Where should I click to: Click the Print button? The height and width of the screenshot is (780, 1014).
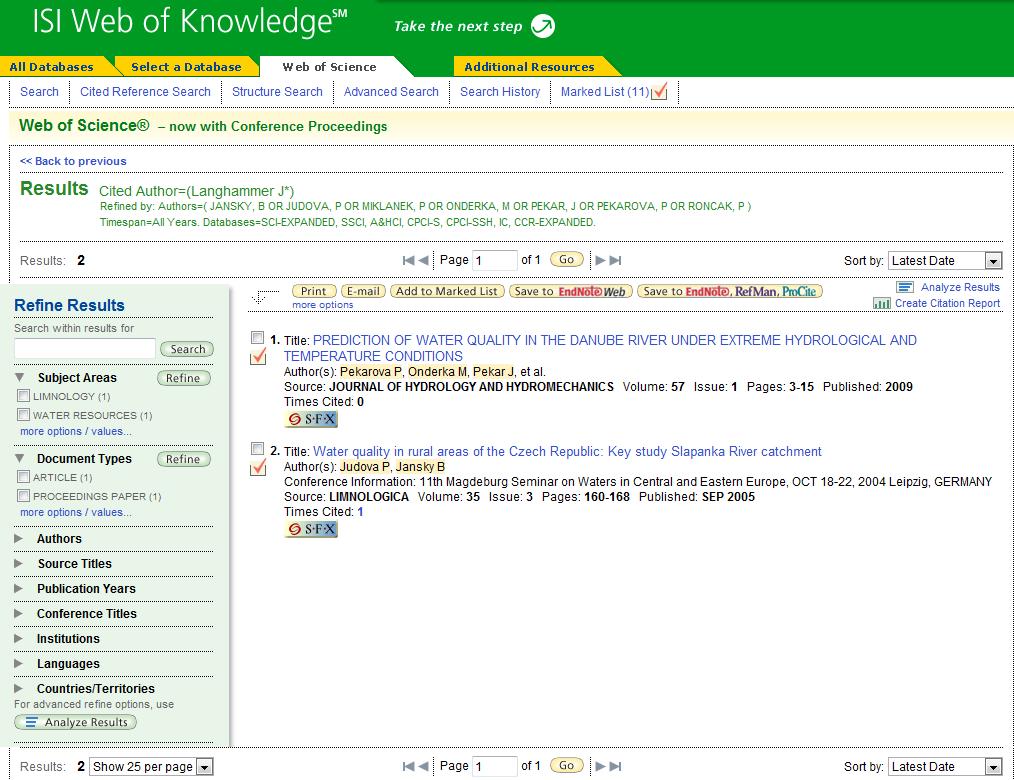tap(314, 291)
